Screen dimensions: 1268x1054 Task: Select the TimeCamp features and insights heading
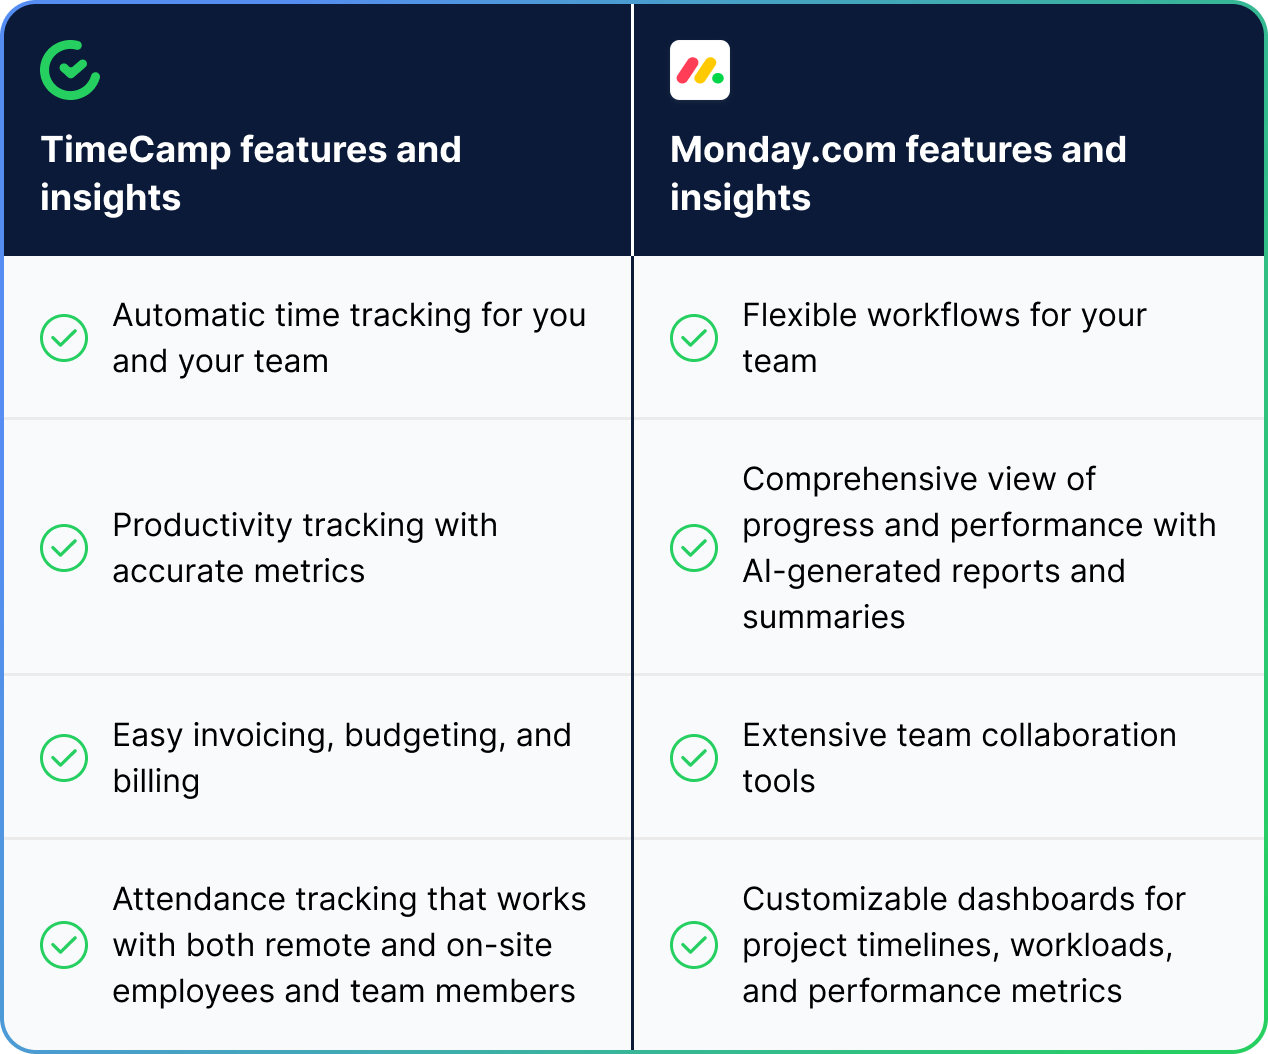pos(251,173)
